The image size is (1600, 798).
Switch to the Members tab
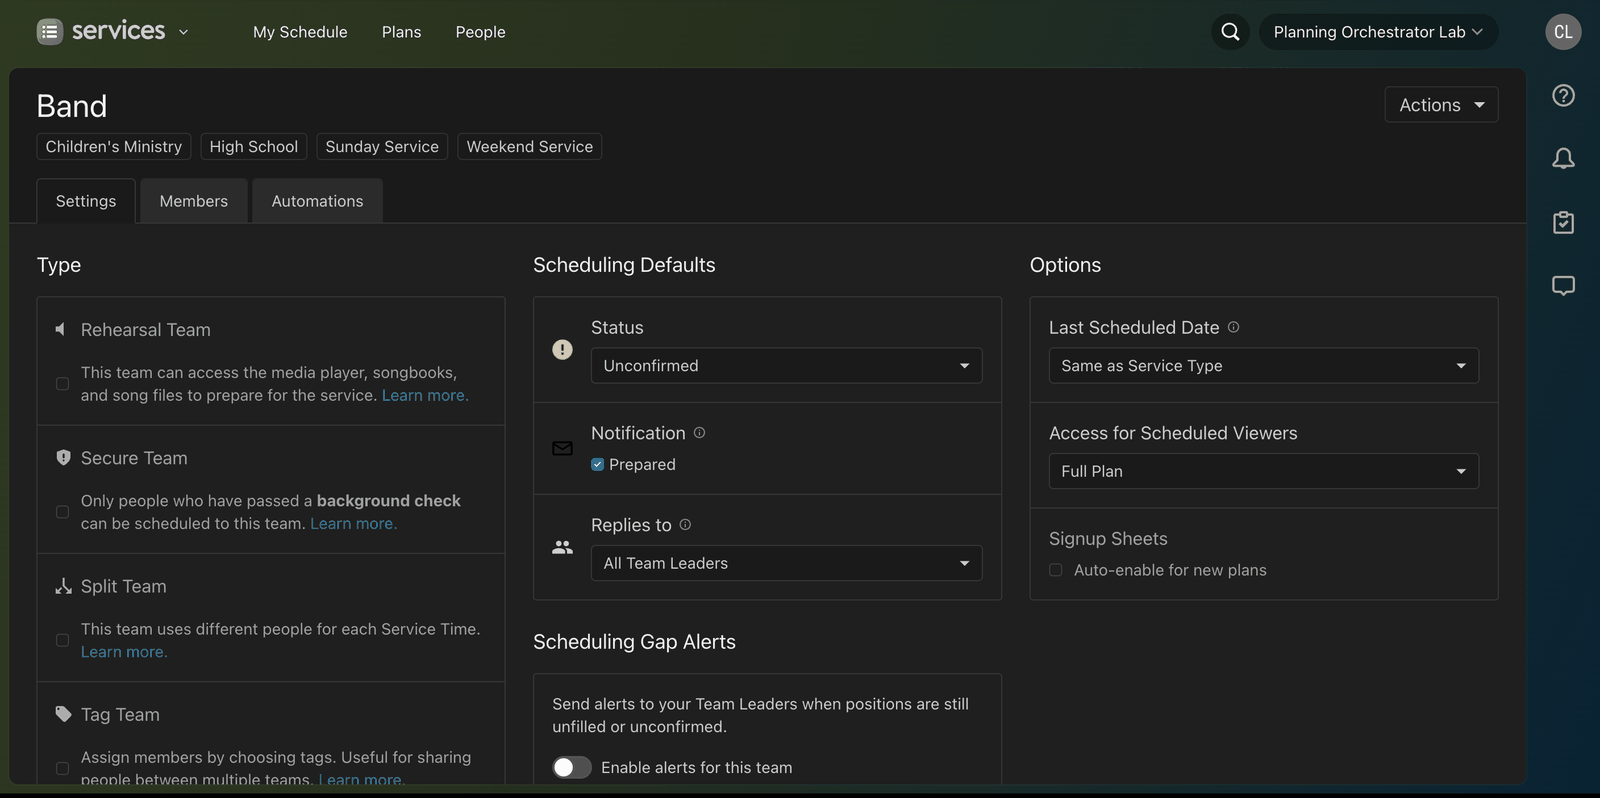194,201
